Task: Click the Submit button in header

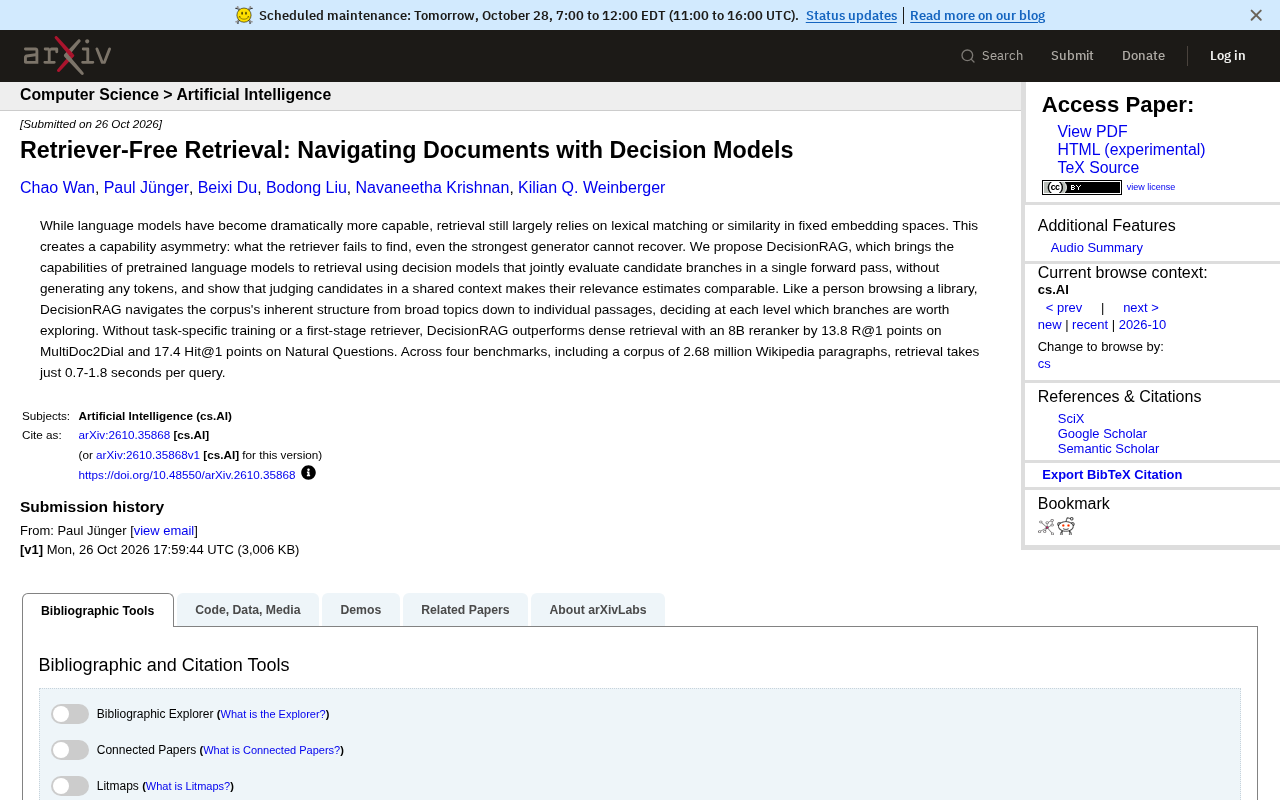Action: (x=1072, y=56)
